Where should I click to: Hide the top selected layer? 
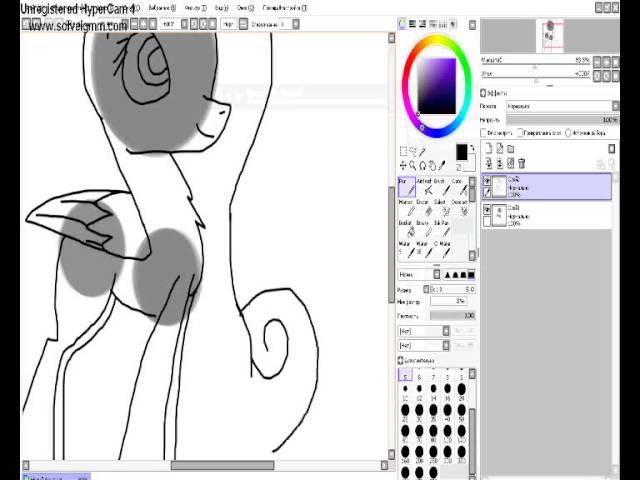(487, 181)
